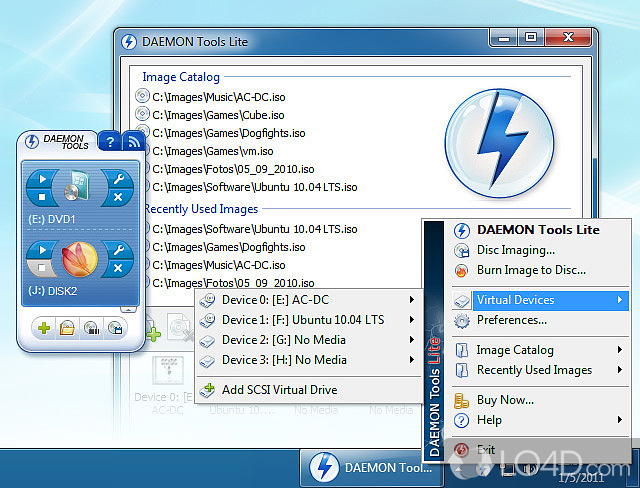
Task: Select Ubuntu 10.04 LTS.iso in Image Catalog
Action: click(255, 187)
